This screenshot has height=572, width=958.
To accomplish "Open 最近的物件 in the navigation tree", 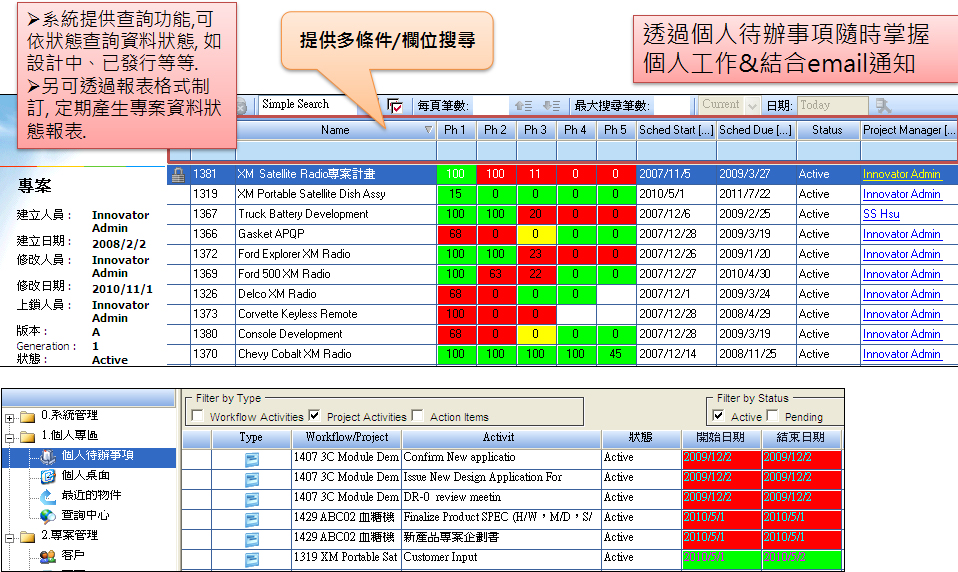I will click(x=90, y=495).
